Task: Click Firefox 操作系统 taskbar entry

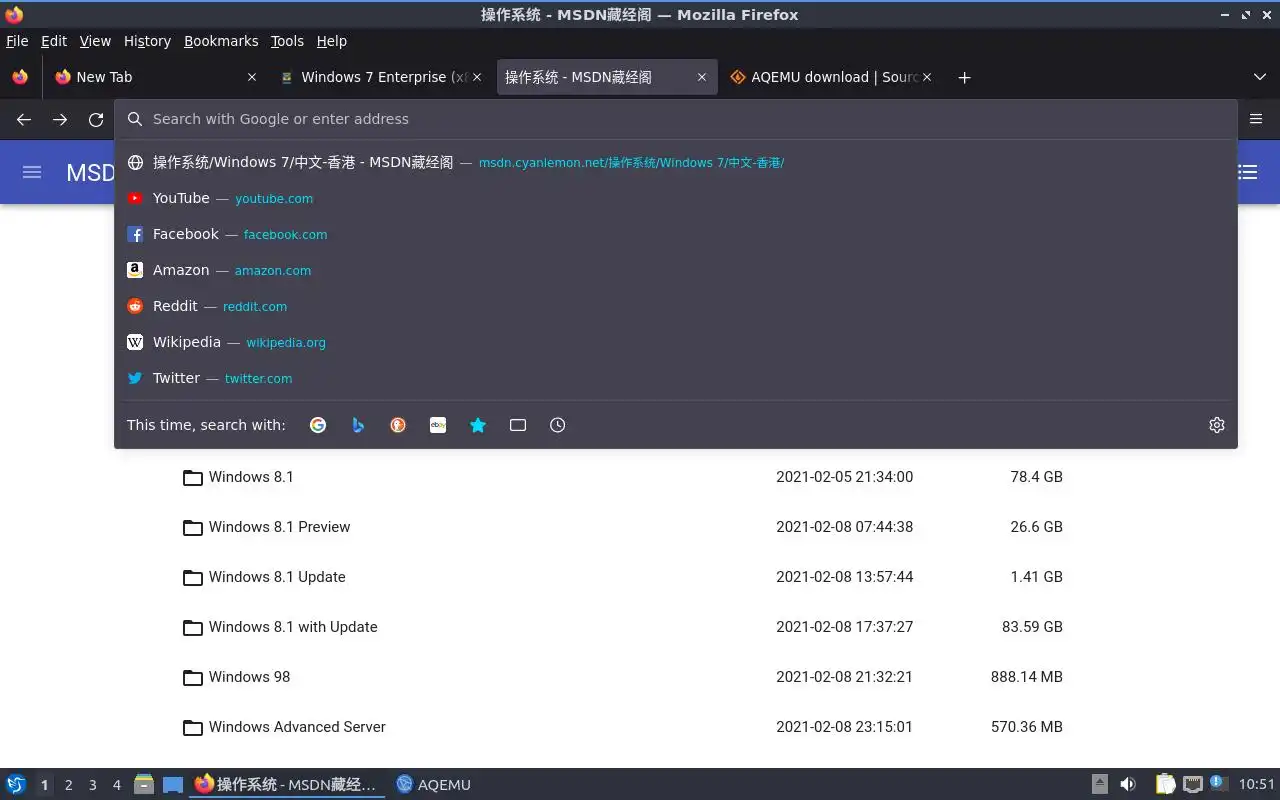Action: point(286,785)
